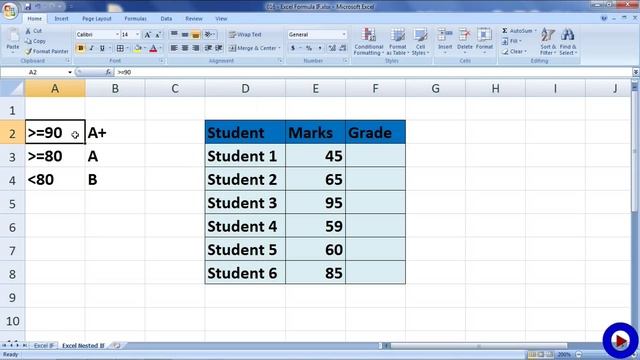
Task: Open Find & Select binoculars menu
Action: click(568, 42)
